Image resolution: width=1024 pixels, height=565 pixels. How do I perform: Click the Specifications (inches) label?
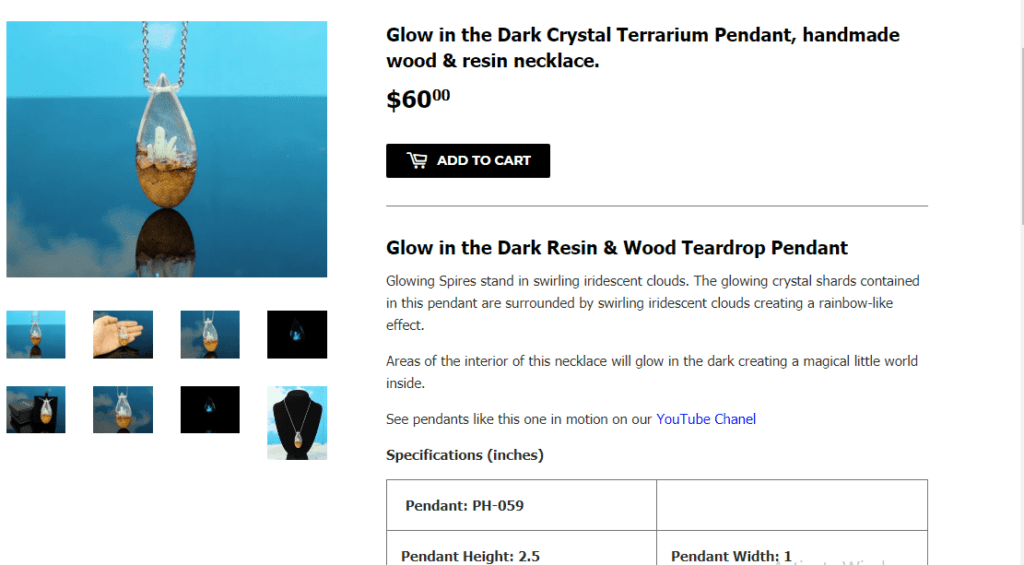point(464,455)
